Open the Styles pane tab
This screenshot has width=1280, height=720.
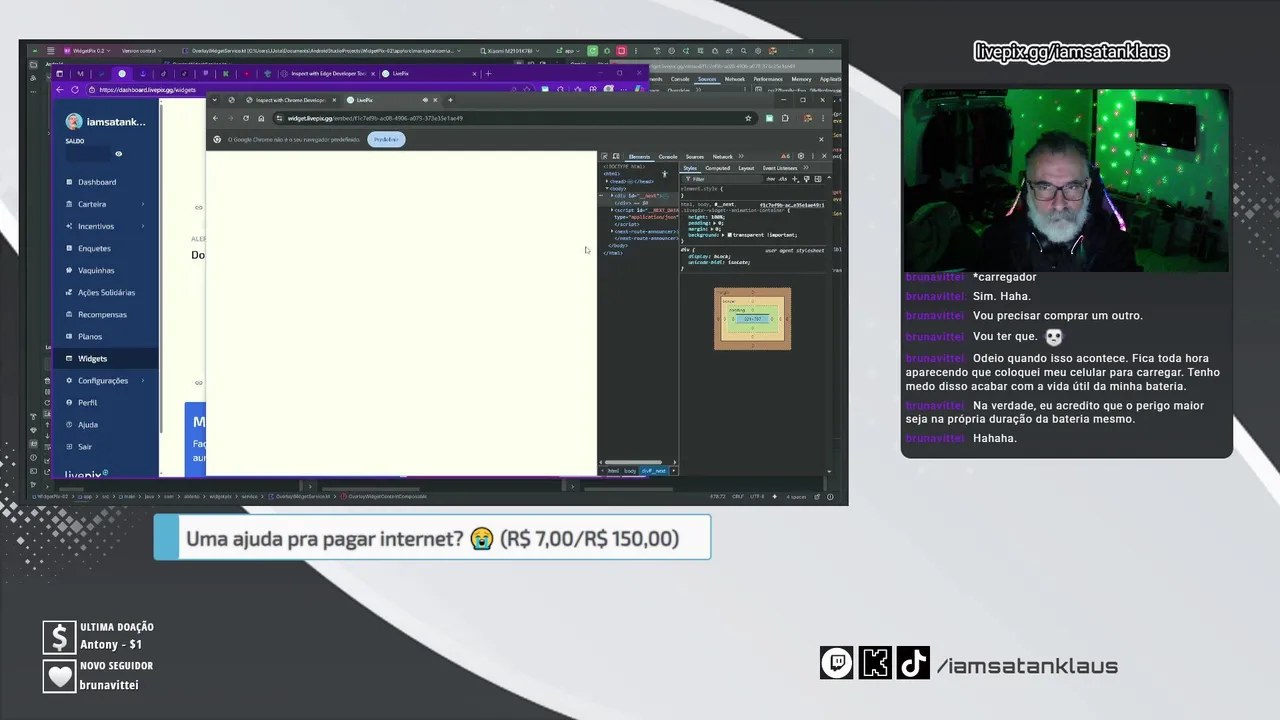tap(690, 168)
